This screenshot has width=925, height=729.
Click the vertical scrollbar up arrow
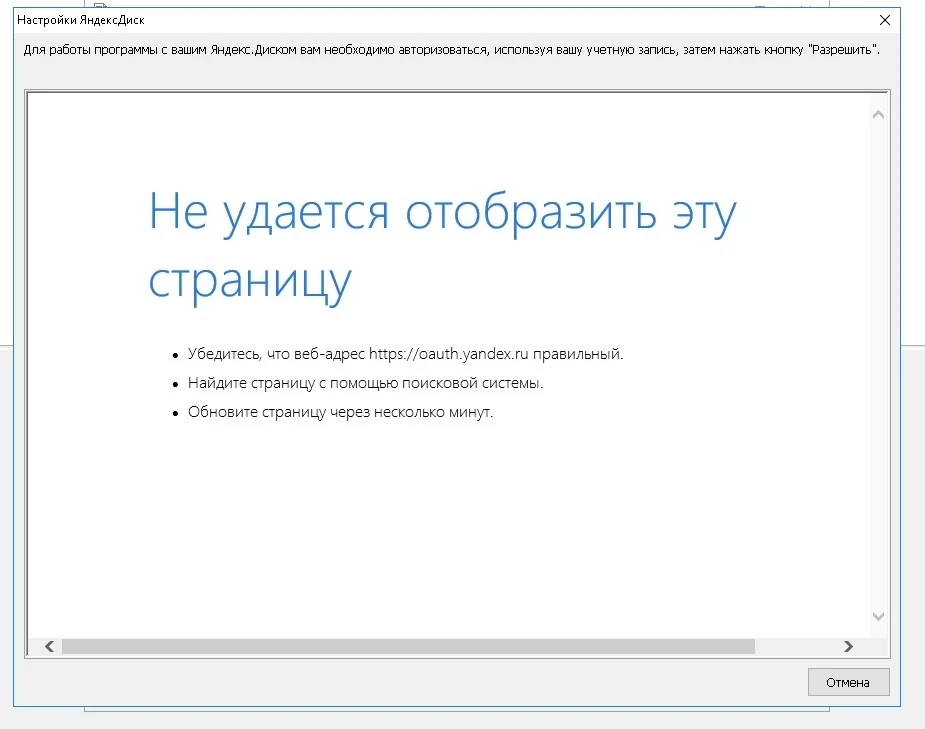click(878, 114)
